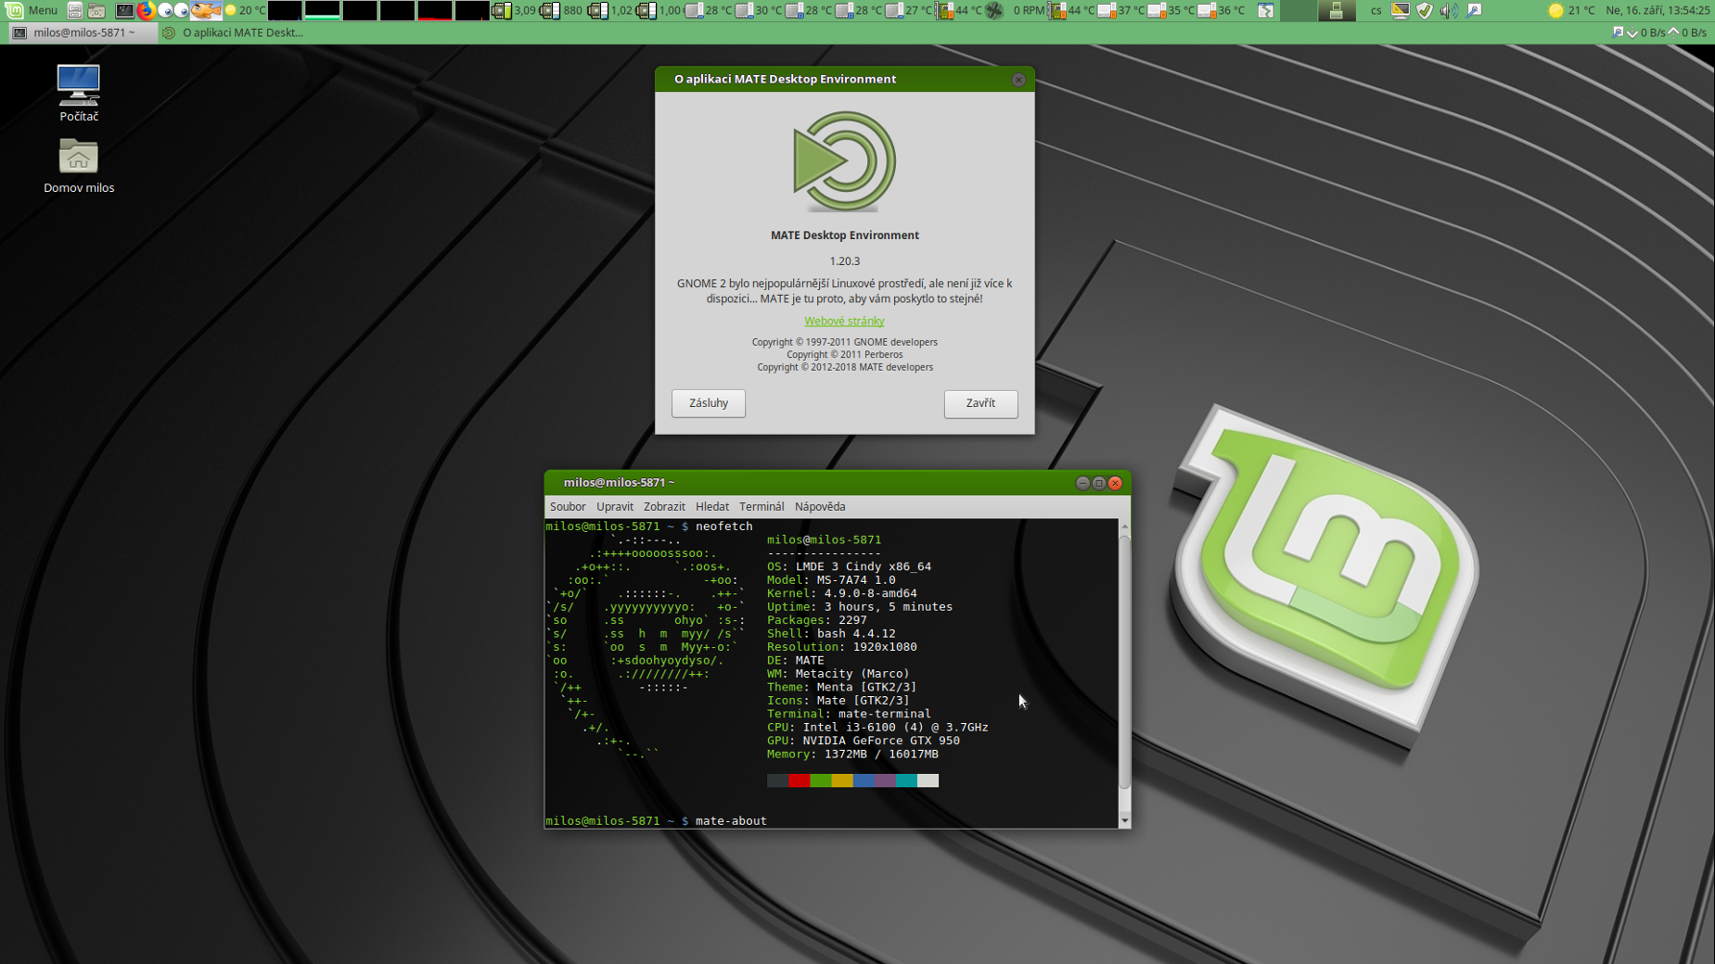Click the googly eyes panel applet

172,10
